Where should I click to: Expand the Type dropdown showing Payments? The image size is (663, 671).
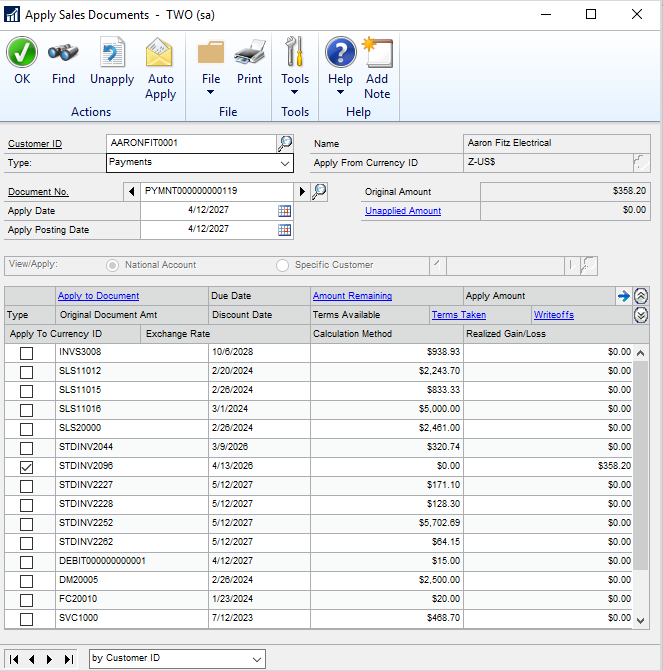click(x=285, y=162)
